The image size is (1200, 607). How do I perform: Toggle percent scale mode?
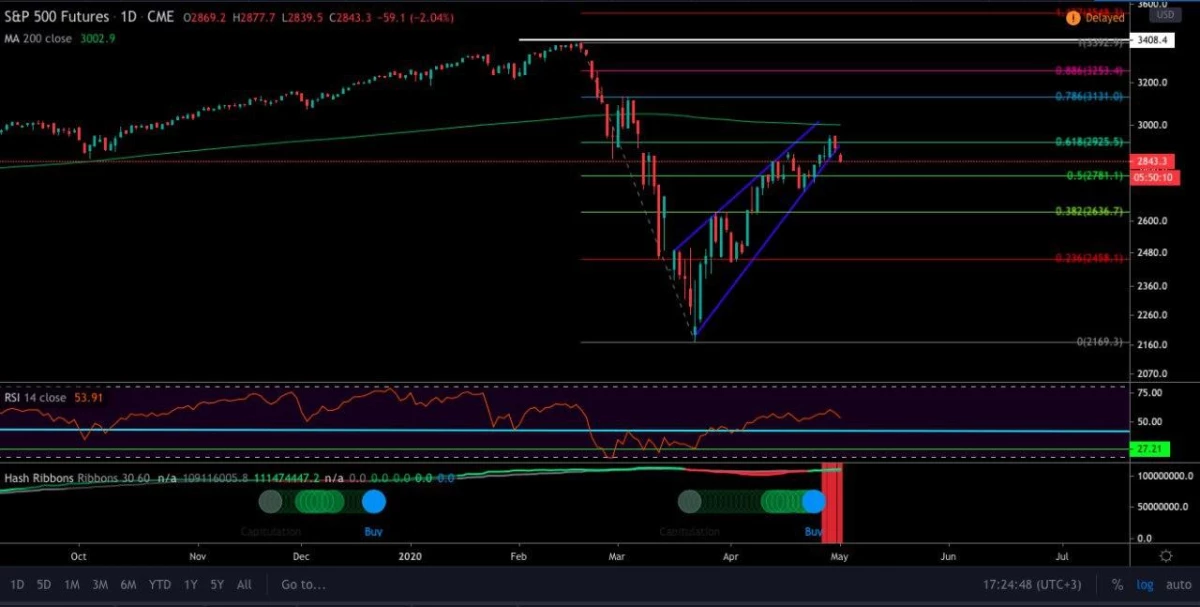click(1117, 584)
